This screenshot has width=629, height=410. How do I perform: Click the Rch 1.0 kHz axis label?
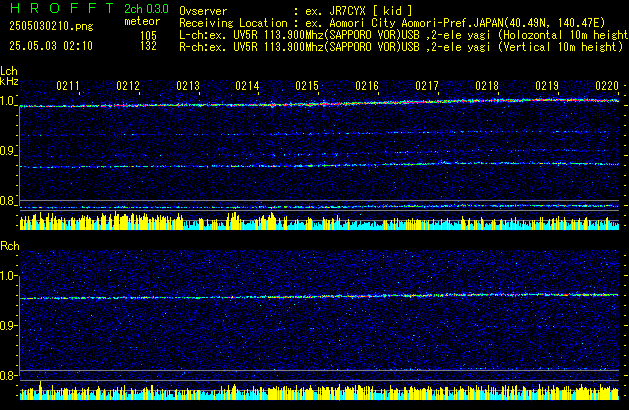click(x=8, y=276)
